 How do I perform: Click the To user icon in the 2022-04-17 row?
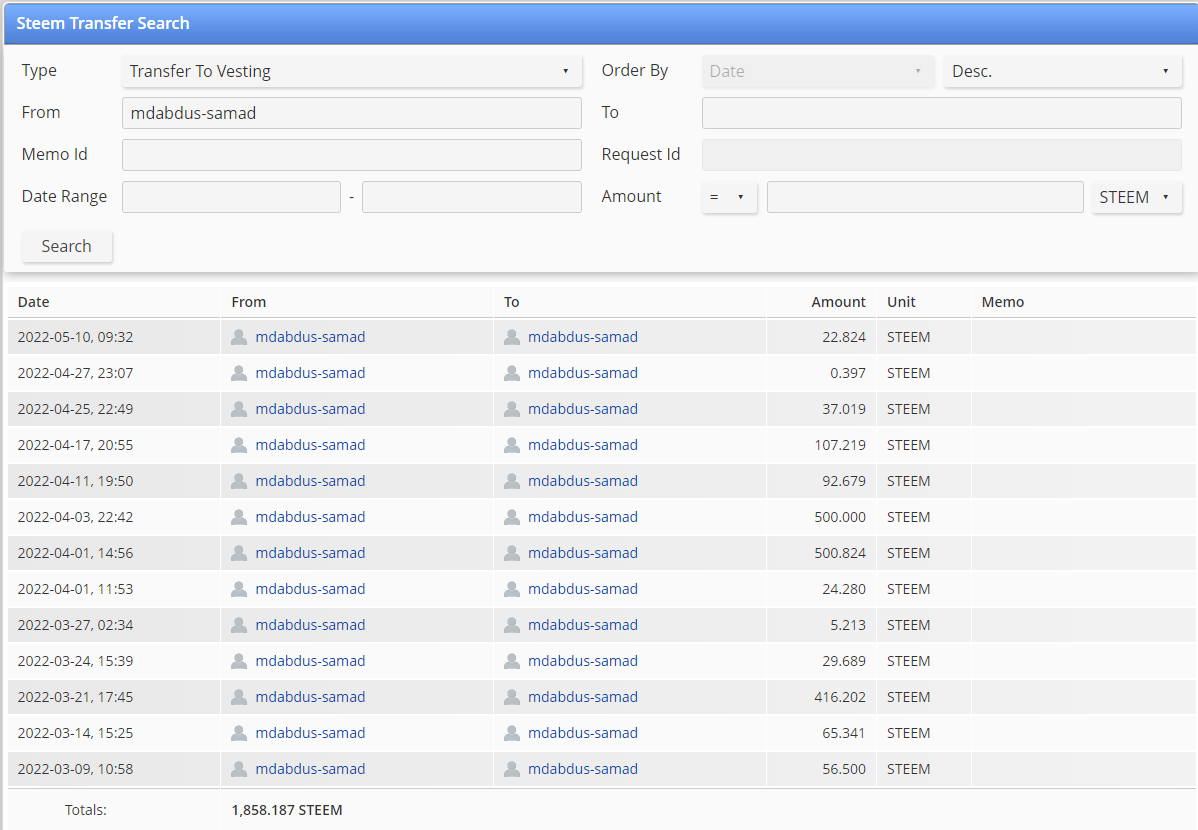point(512,445)
